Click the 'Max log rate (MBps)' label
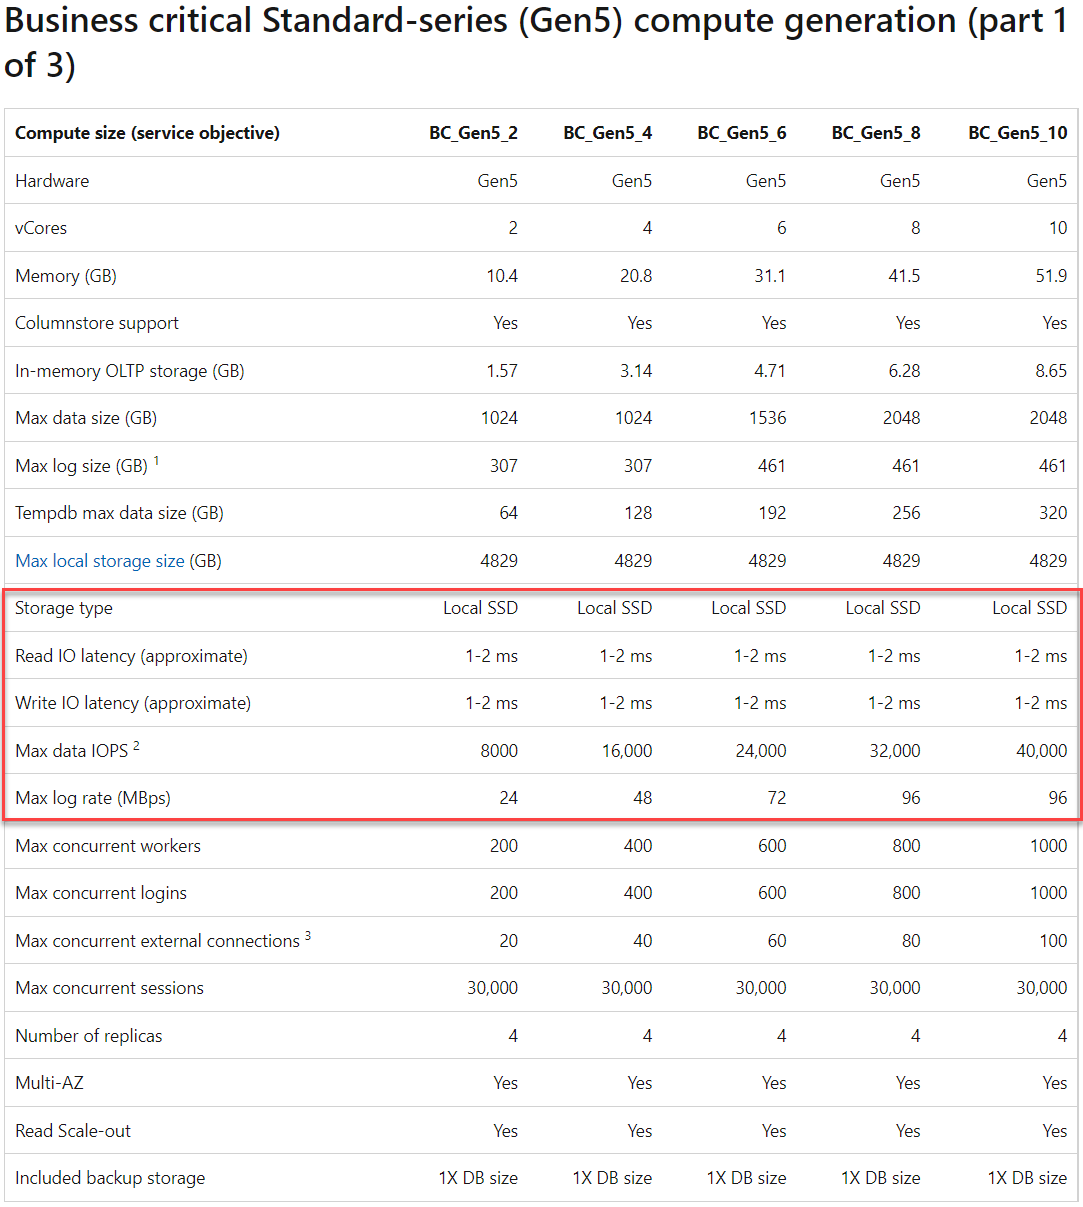This screenshot has width=1083, height=1207. (93, 798)
